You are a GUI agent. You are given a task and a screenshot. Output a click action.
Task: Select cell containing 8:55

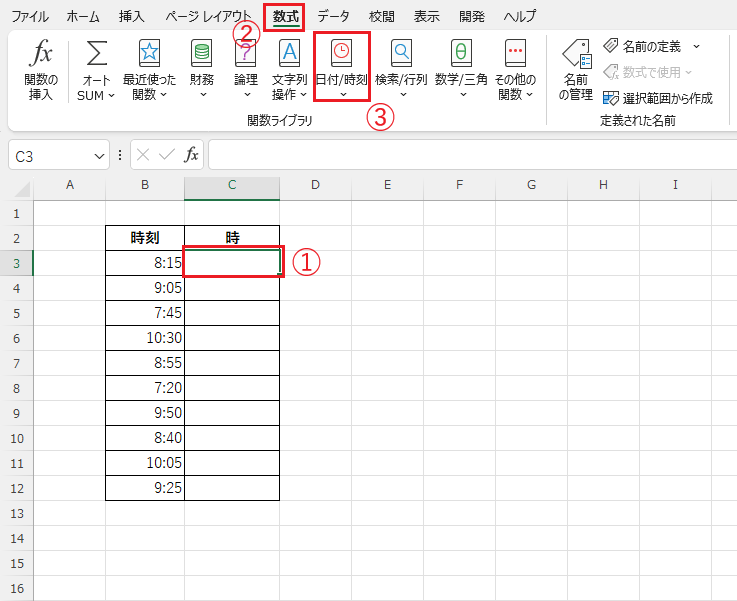pos(145,363)
